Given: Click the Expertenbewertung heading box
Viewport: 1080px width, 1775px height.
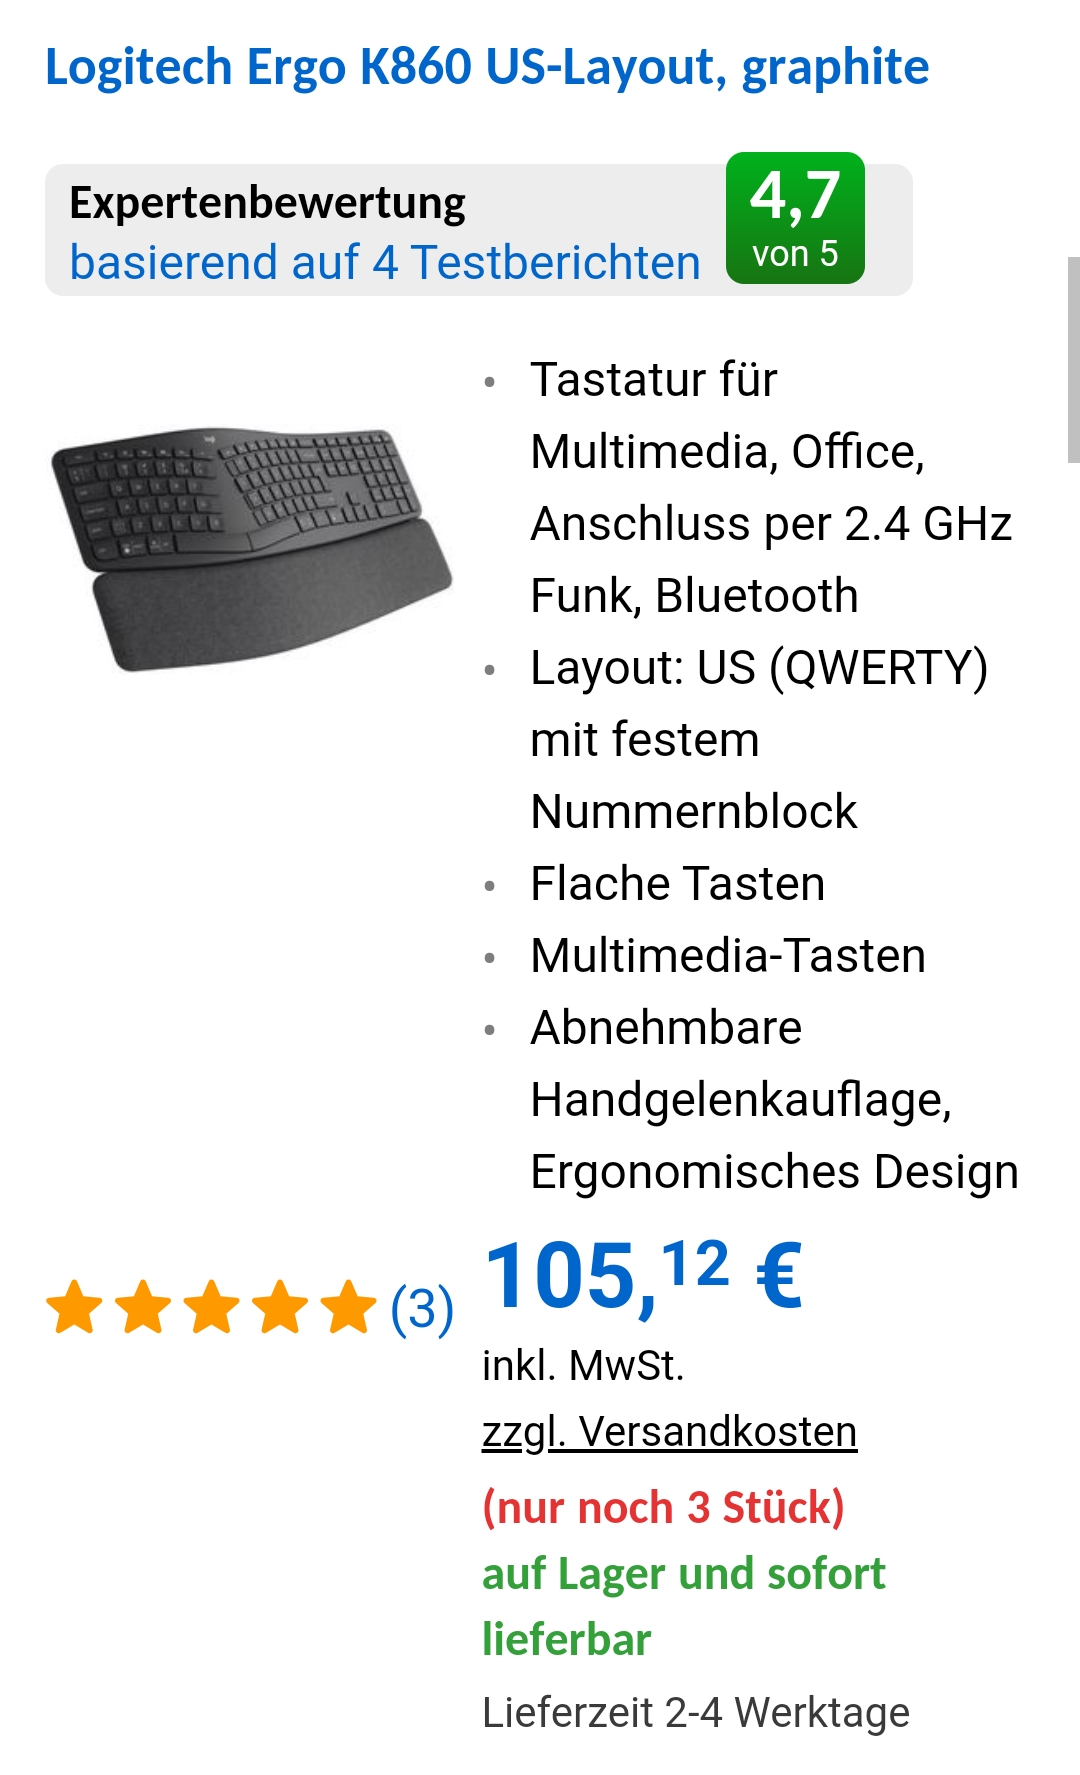Looking at the screenshot, I should (x=479, y=230).
